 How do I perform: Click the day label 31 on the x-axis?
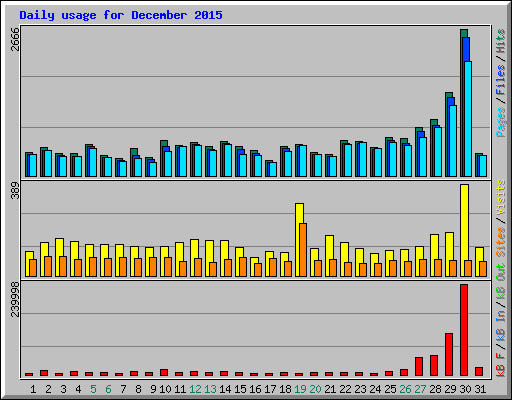480,389
